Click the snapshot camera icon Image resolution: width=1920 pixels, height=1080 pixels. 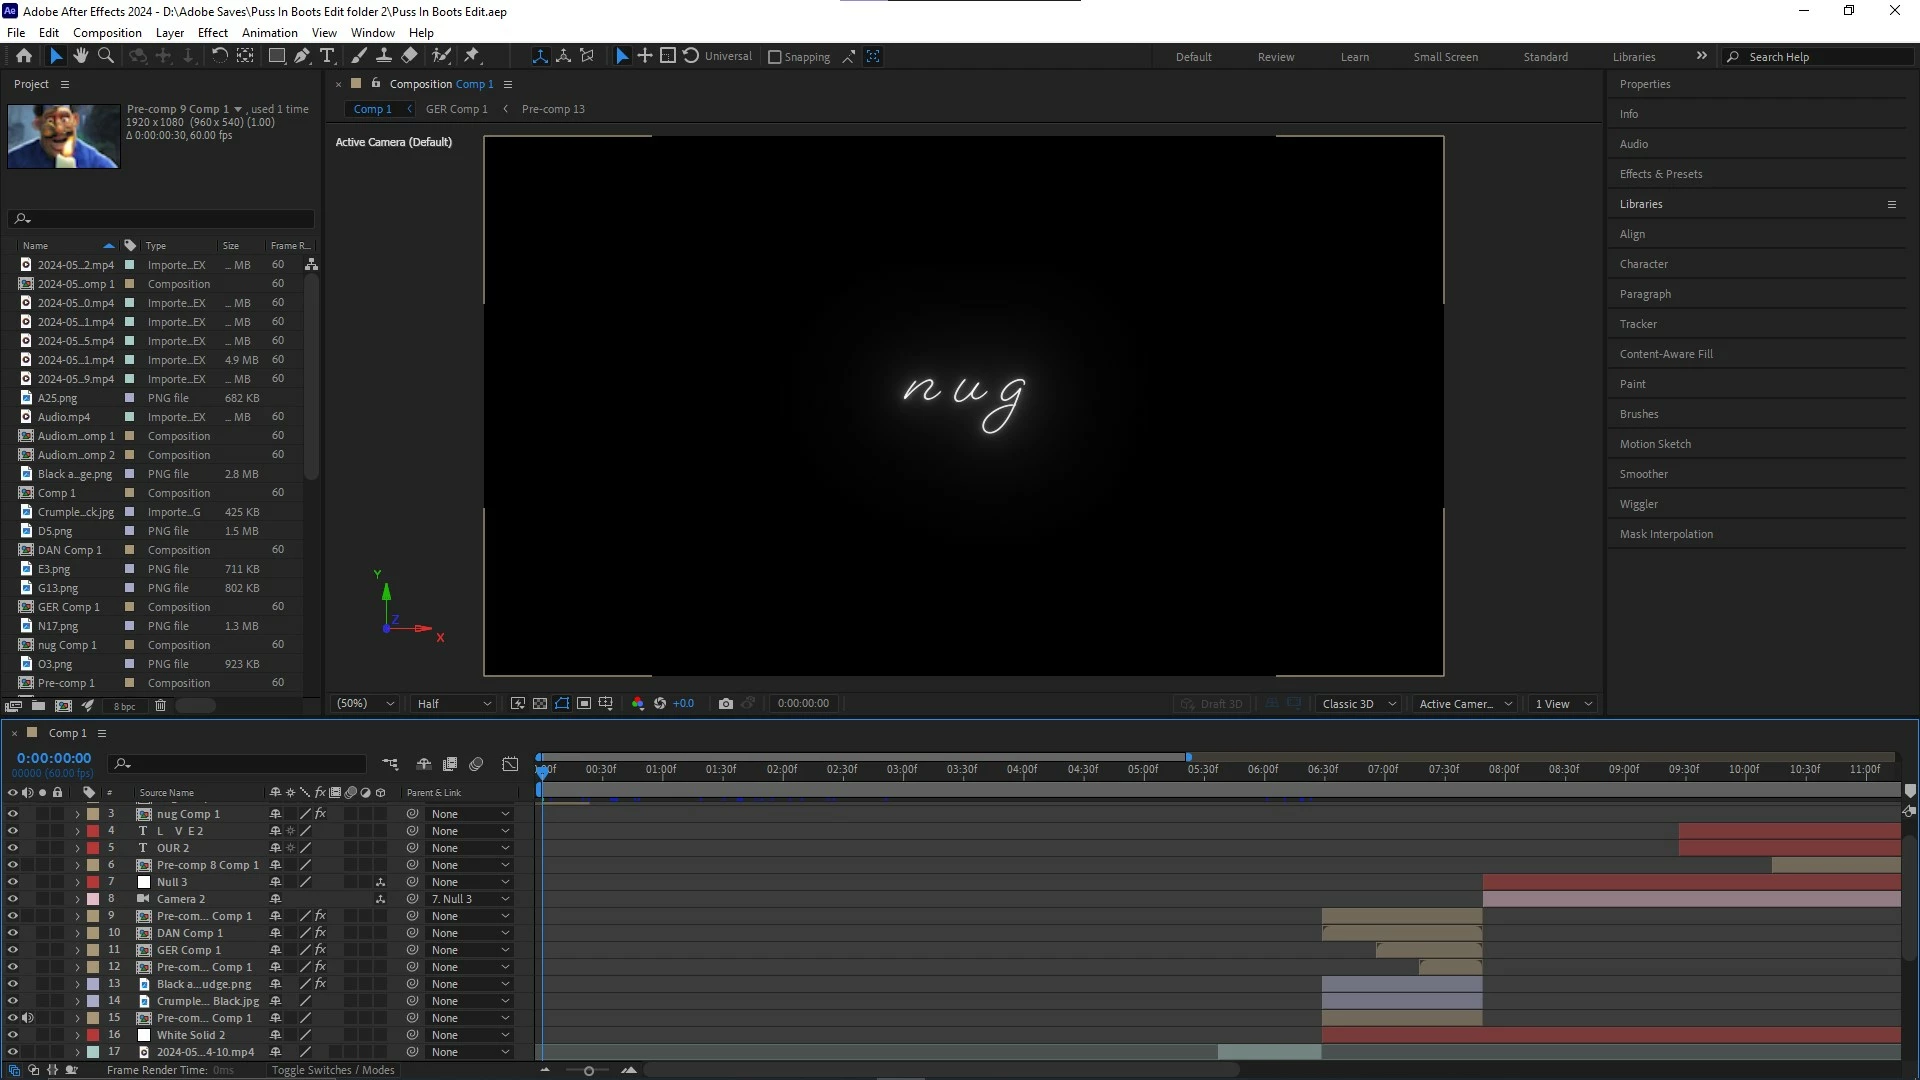(726, 703)
